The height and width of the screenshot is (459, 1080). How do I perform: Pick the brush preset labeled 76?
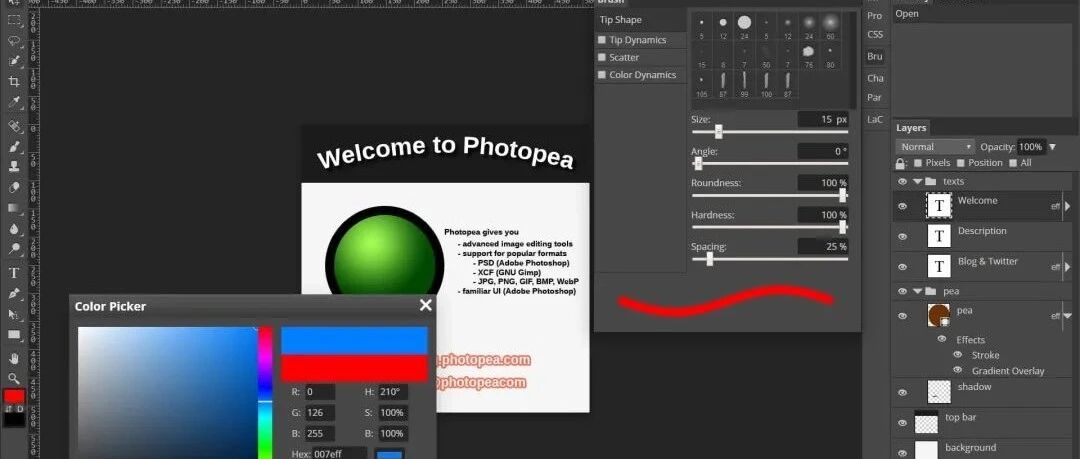(809, 55)
